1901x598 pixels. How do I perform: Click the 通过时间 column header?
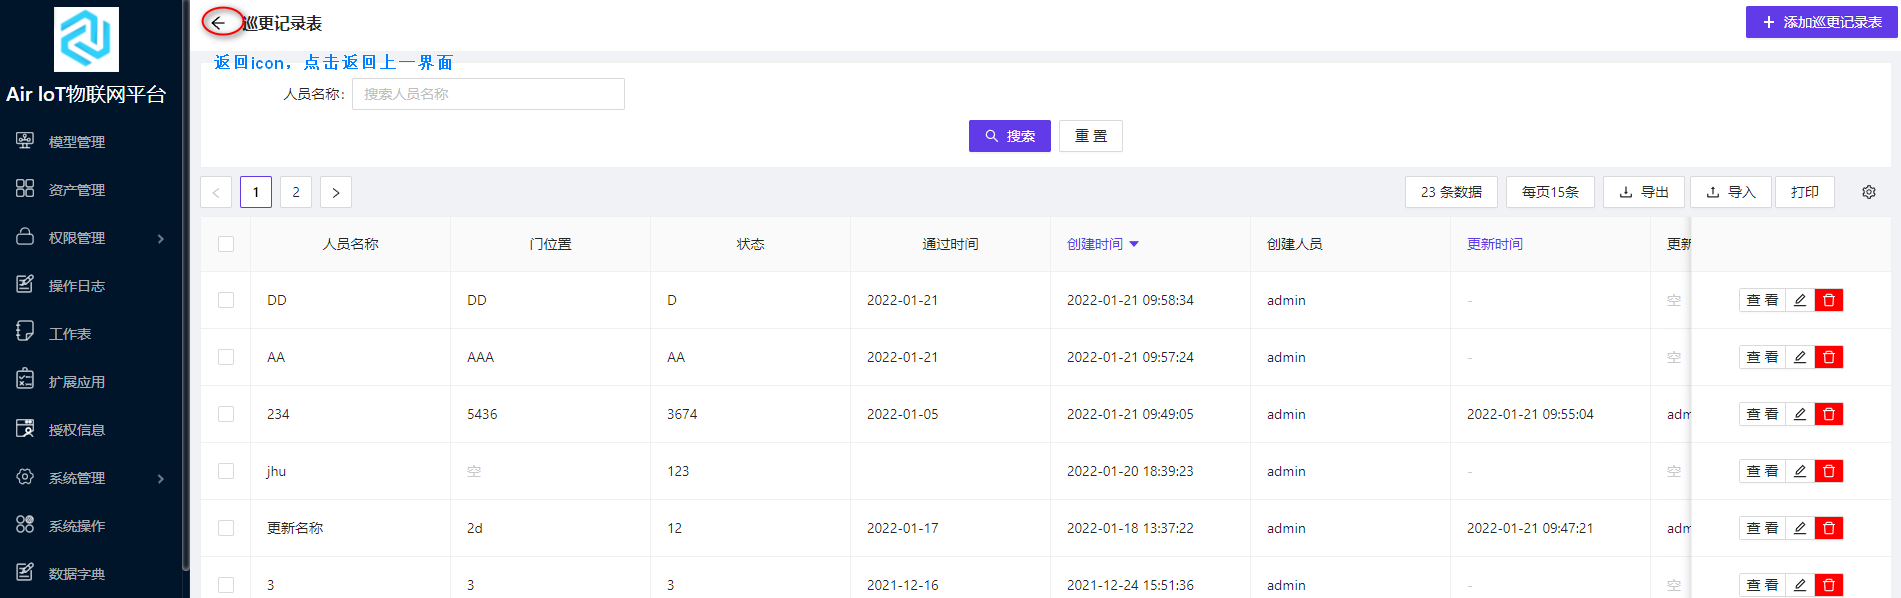click(x=951, y=244)
